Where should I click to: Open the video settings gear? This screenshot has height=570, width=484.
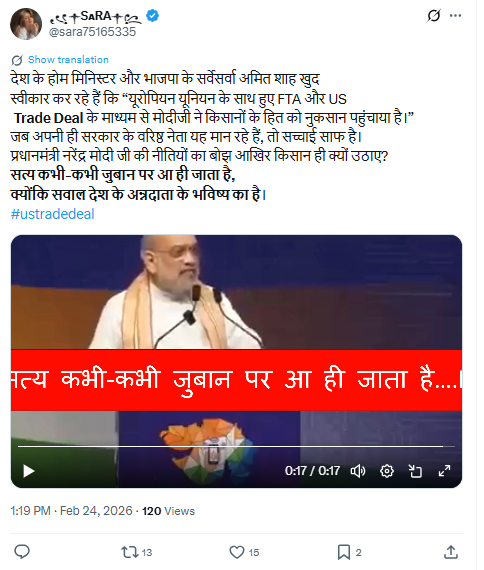pos(387,471)
